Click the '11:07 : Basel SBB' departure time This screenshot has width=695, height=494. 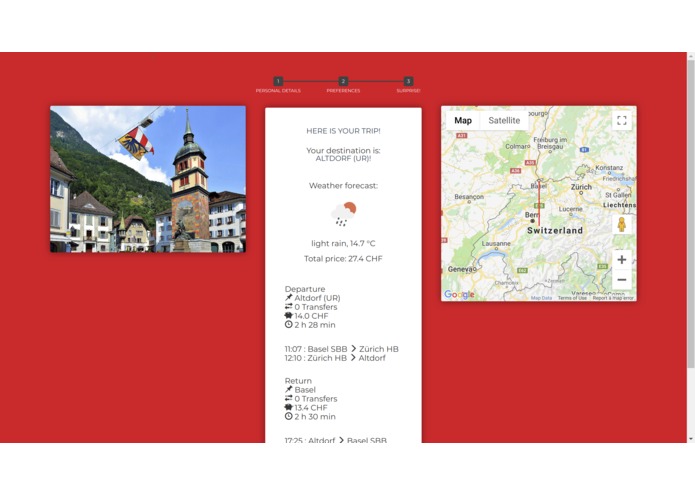pos(316,349)
